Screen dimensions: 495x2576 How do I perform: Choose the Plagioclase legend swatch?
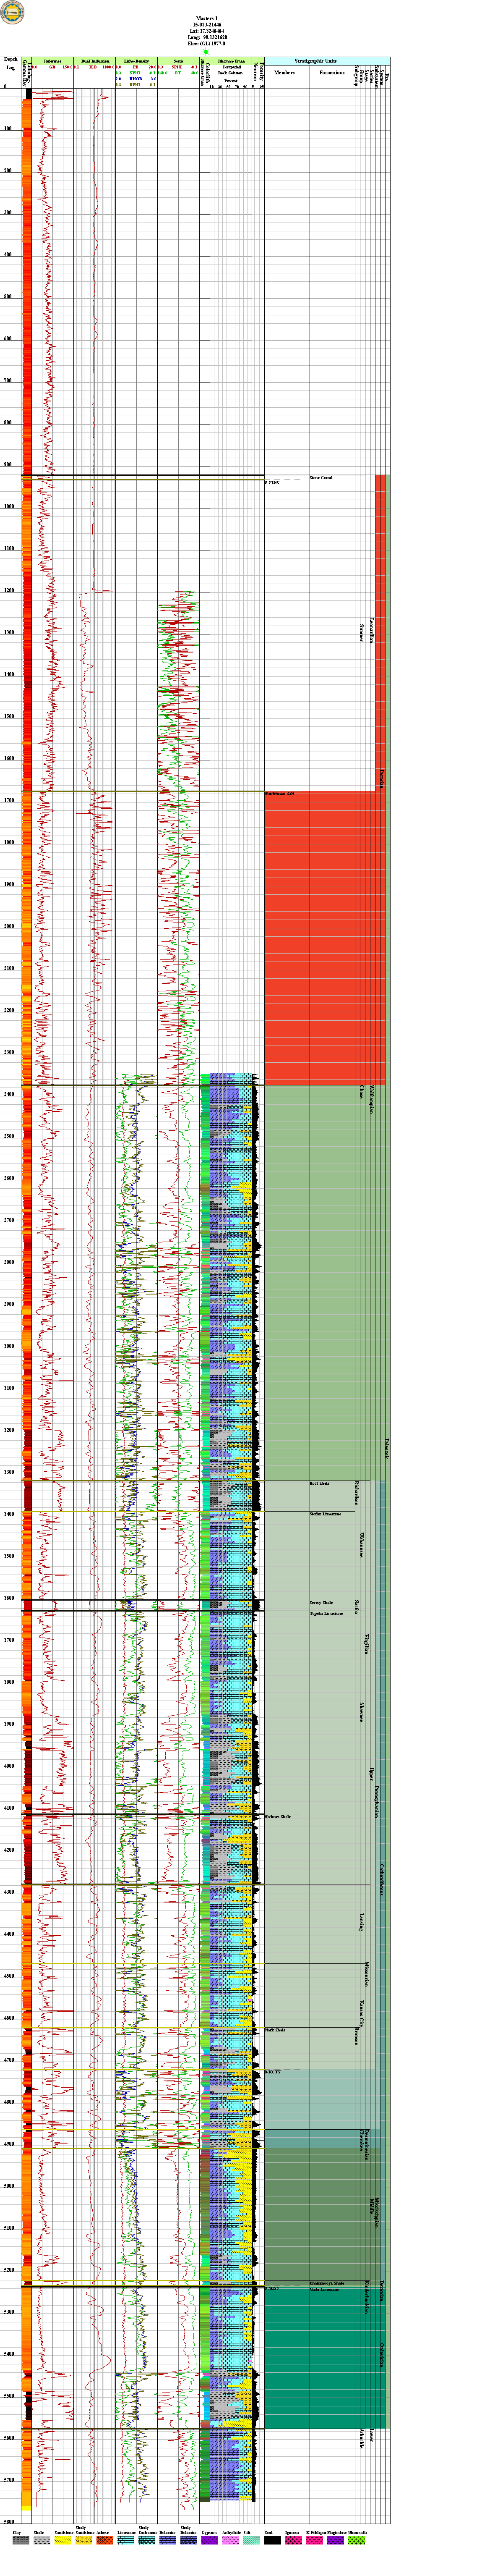(x=335, y=2539)
